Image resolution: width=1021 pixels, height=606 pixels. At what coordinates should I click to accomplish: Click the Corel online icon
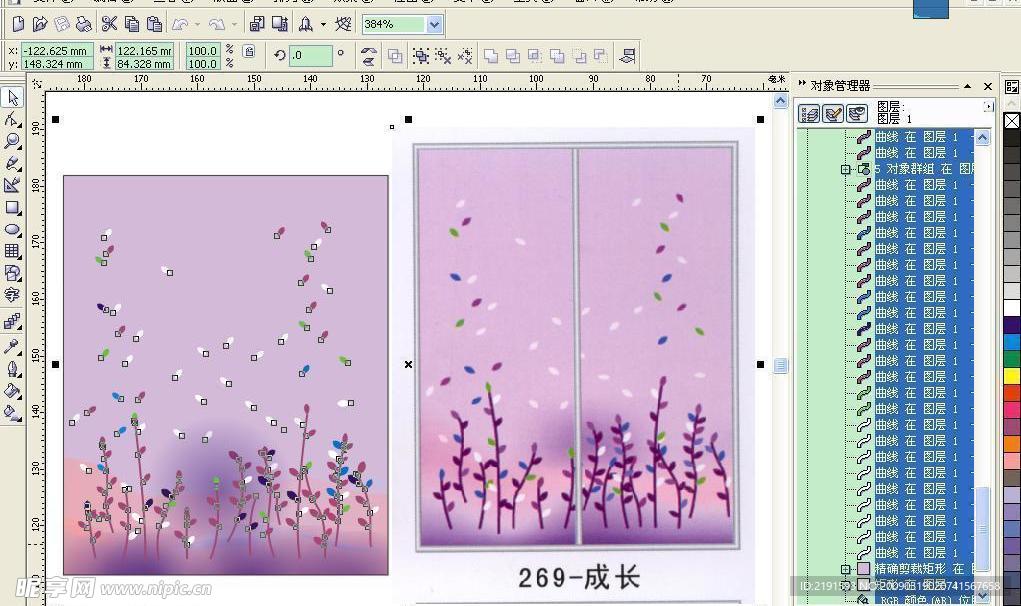click(343, 25)
